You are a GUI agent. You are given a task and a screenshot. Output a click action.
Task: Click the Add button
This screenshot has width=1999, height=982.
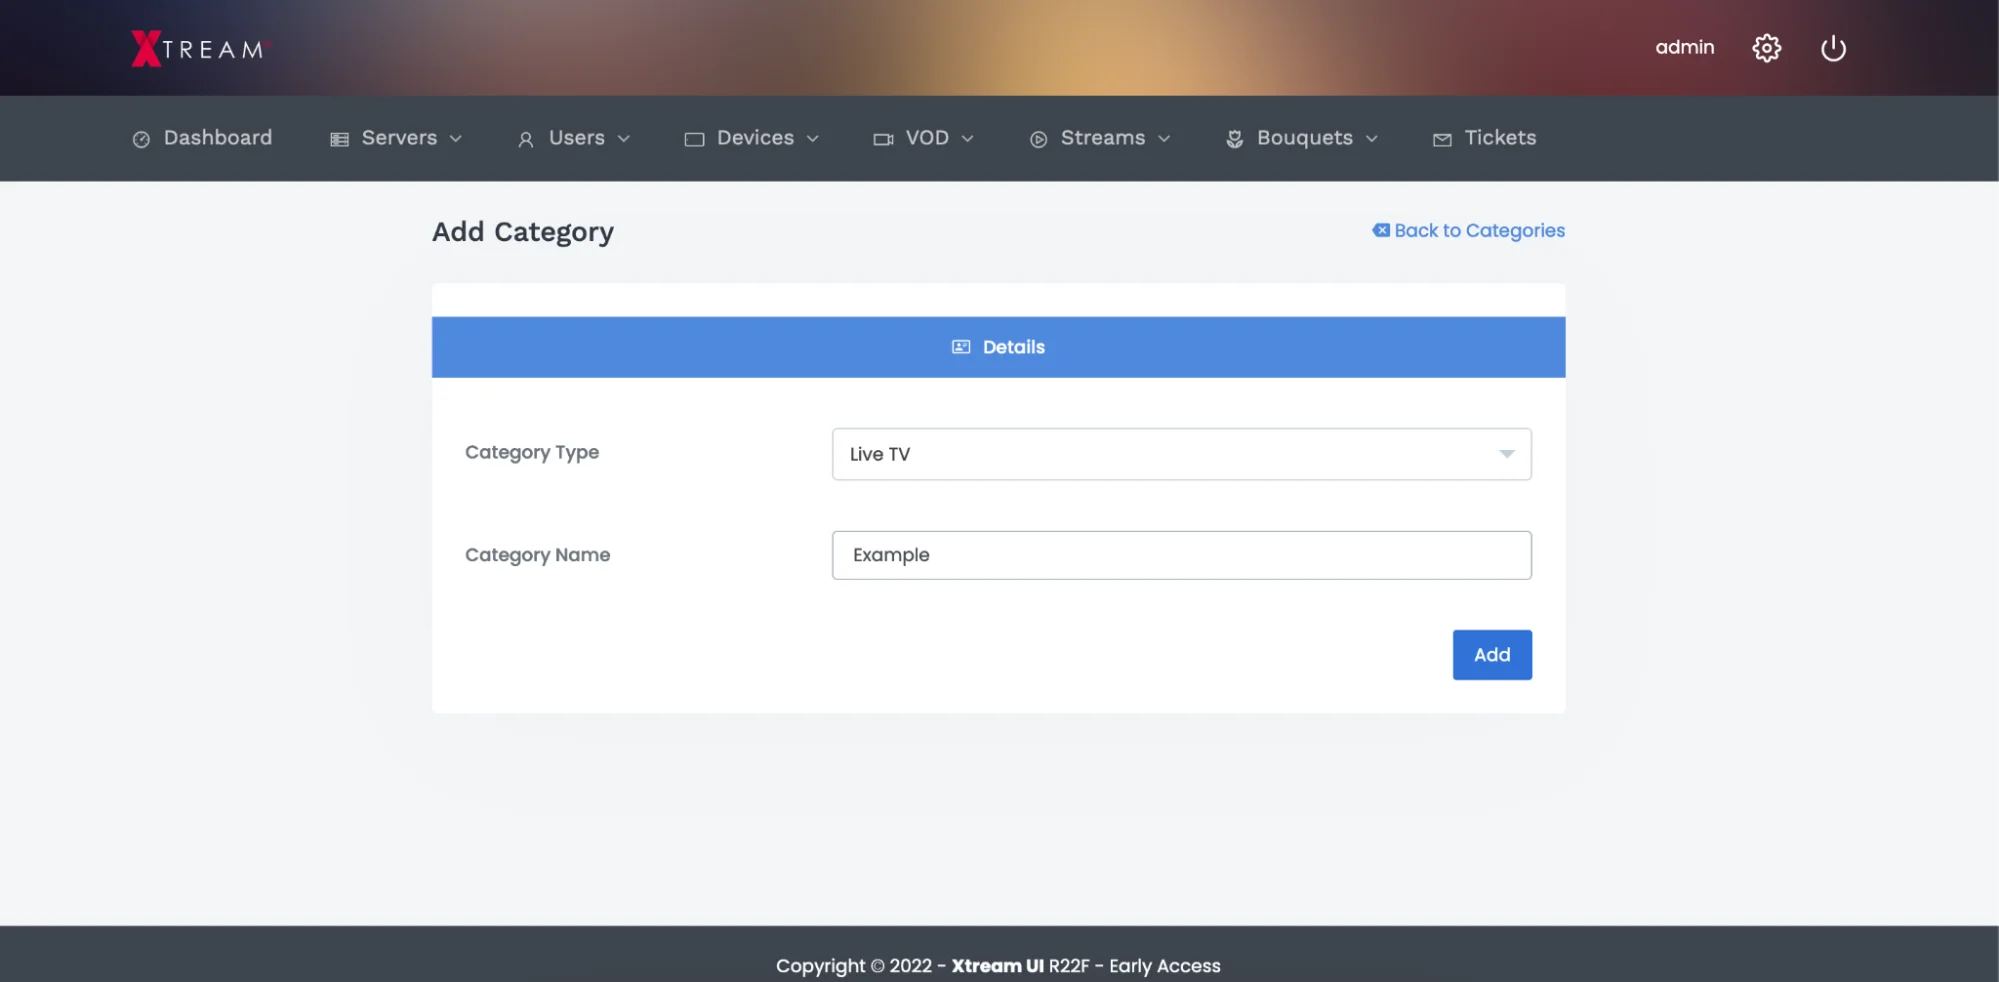pos(1492,655)
